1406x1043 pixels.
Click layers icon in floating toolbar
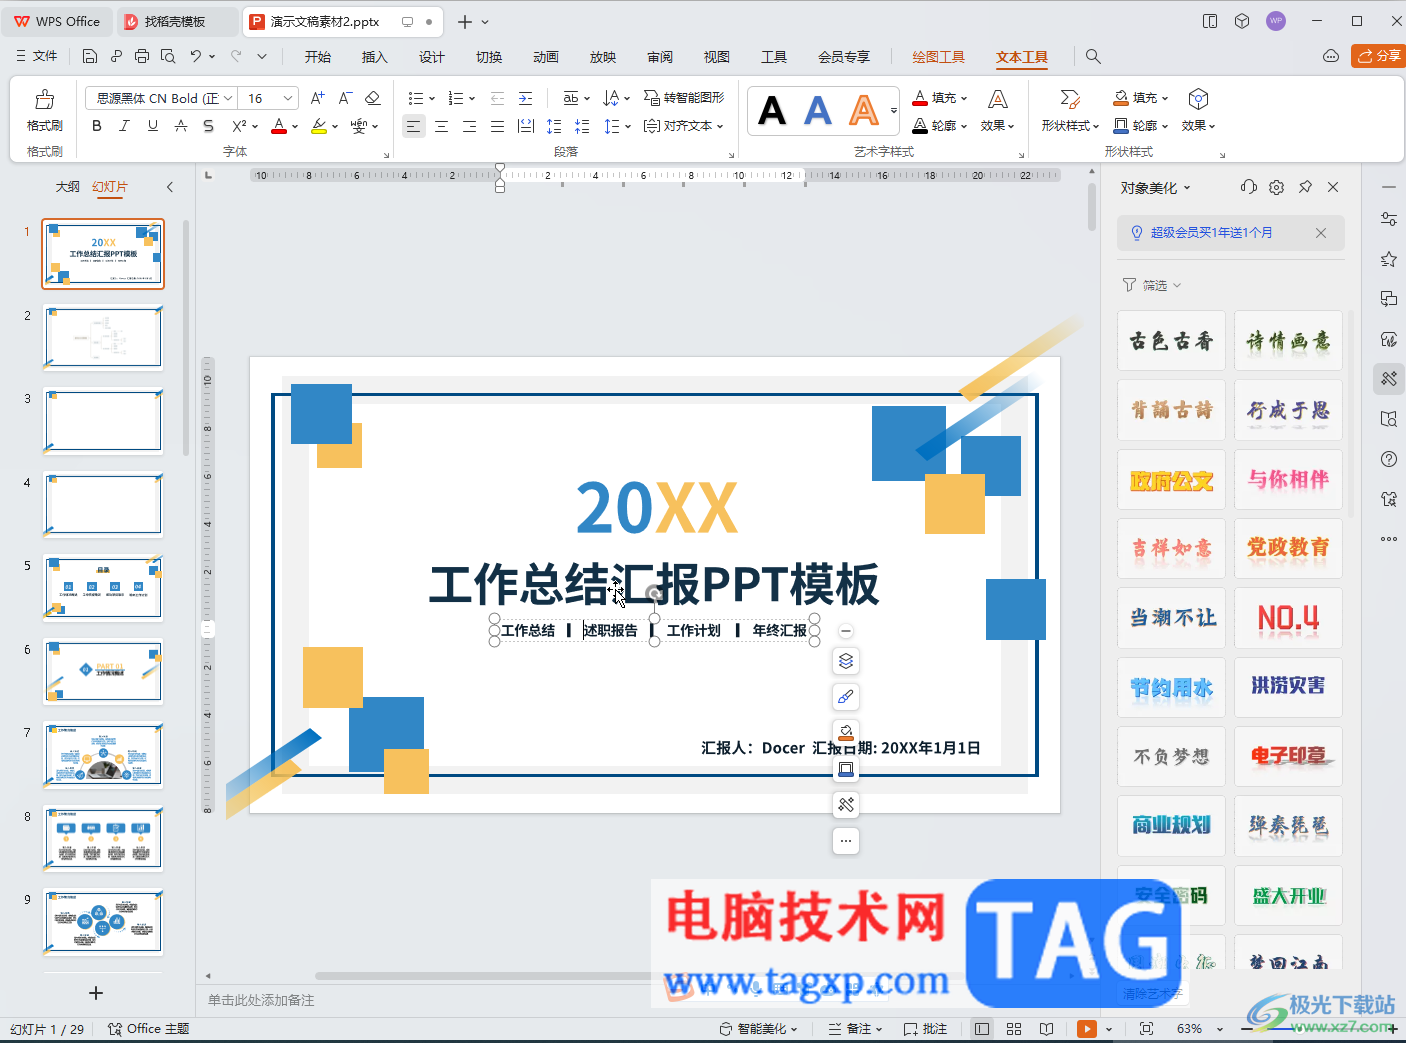tap(846, 661)
